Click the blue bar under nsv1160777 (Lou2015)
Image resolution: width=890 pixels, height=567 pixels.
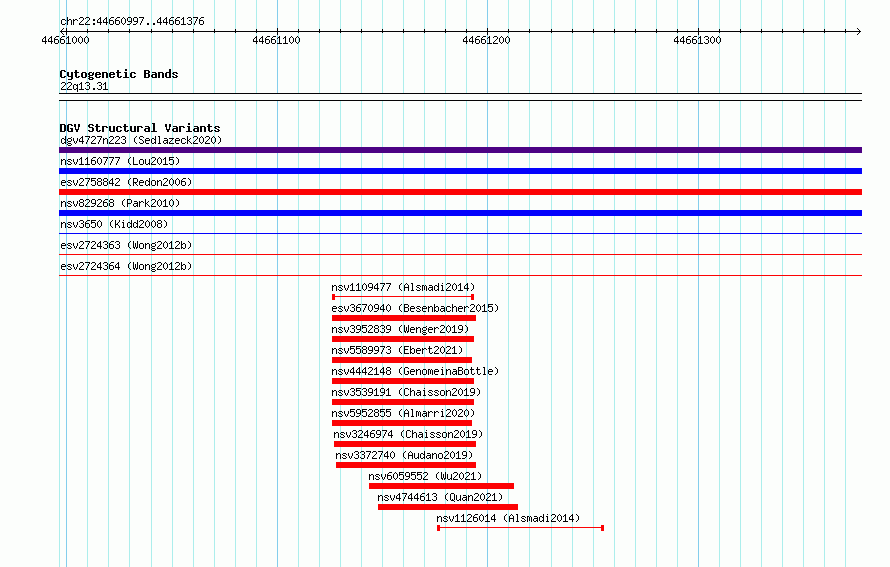[460, 171]
